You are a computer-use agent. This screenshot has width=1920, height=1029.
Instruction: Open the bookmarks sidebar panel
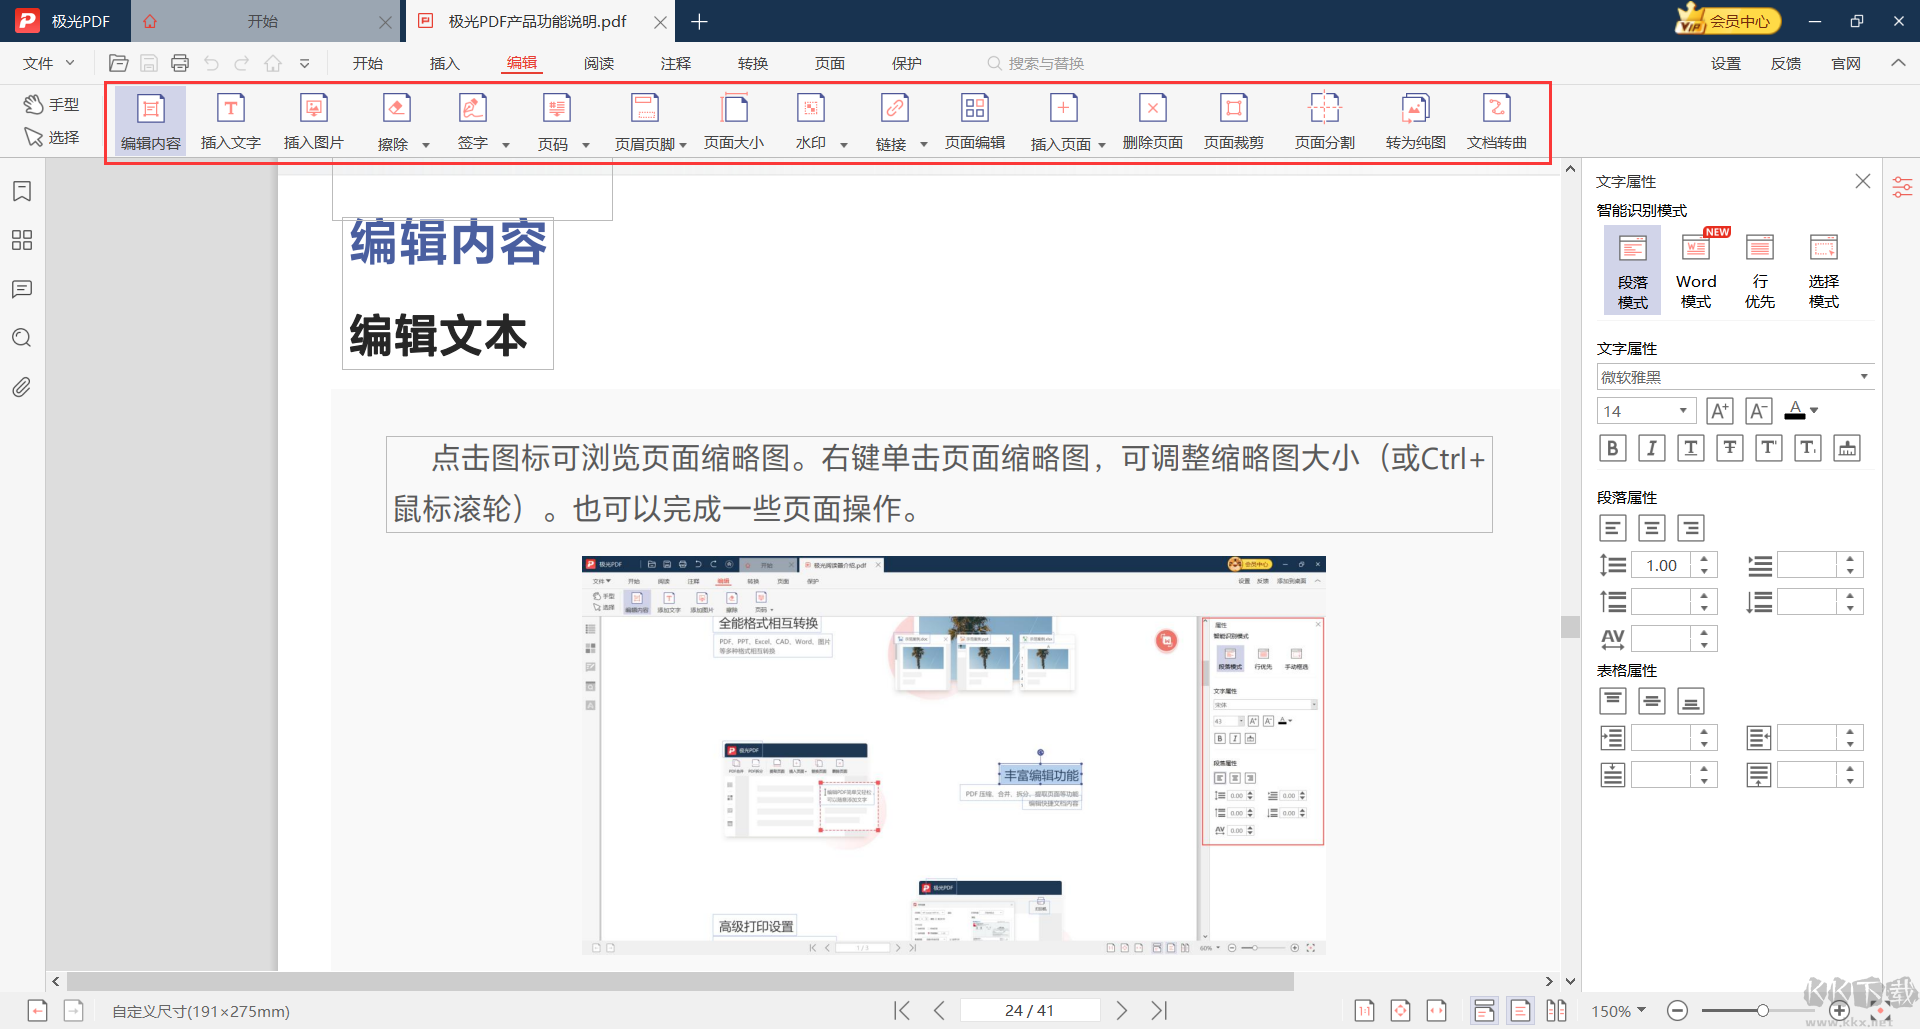(22, 191)
